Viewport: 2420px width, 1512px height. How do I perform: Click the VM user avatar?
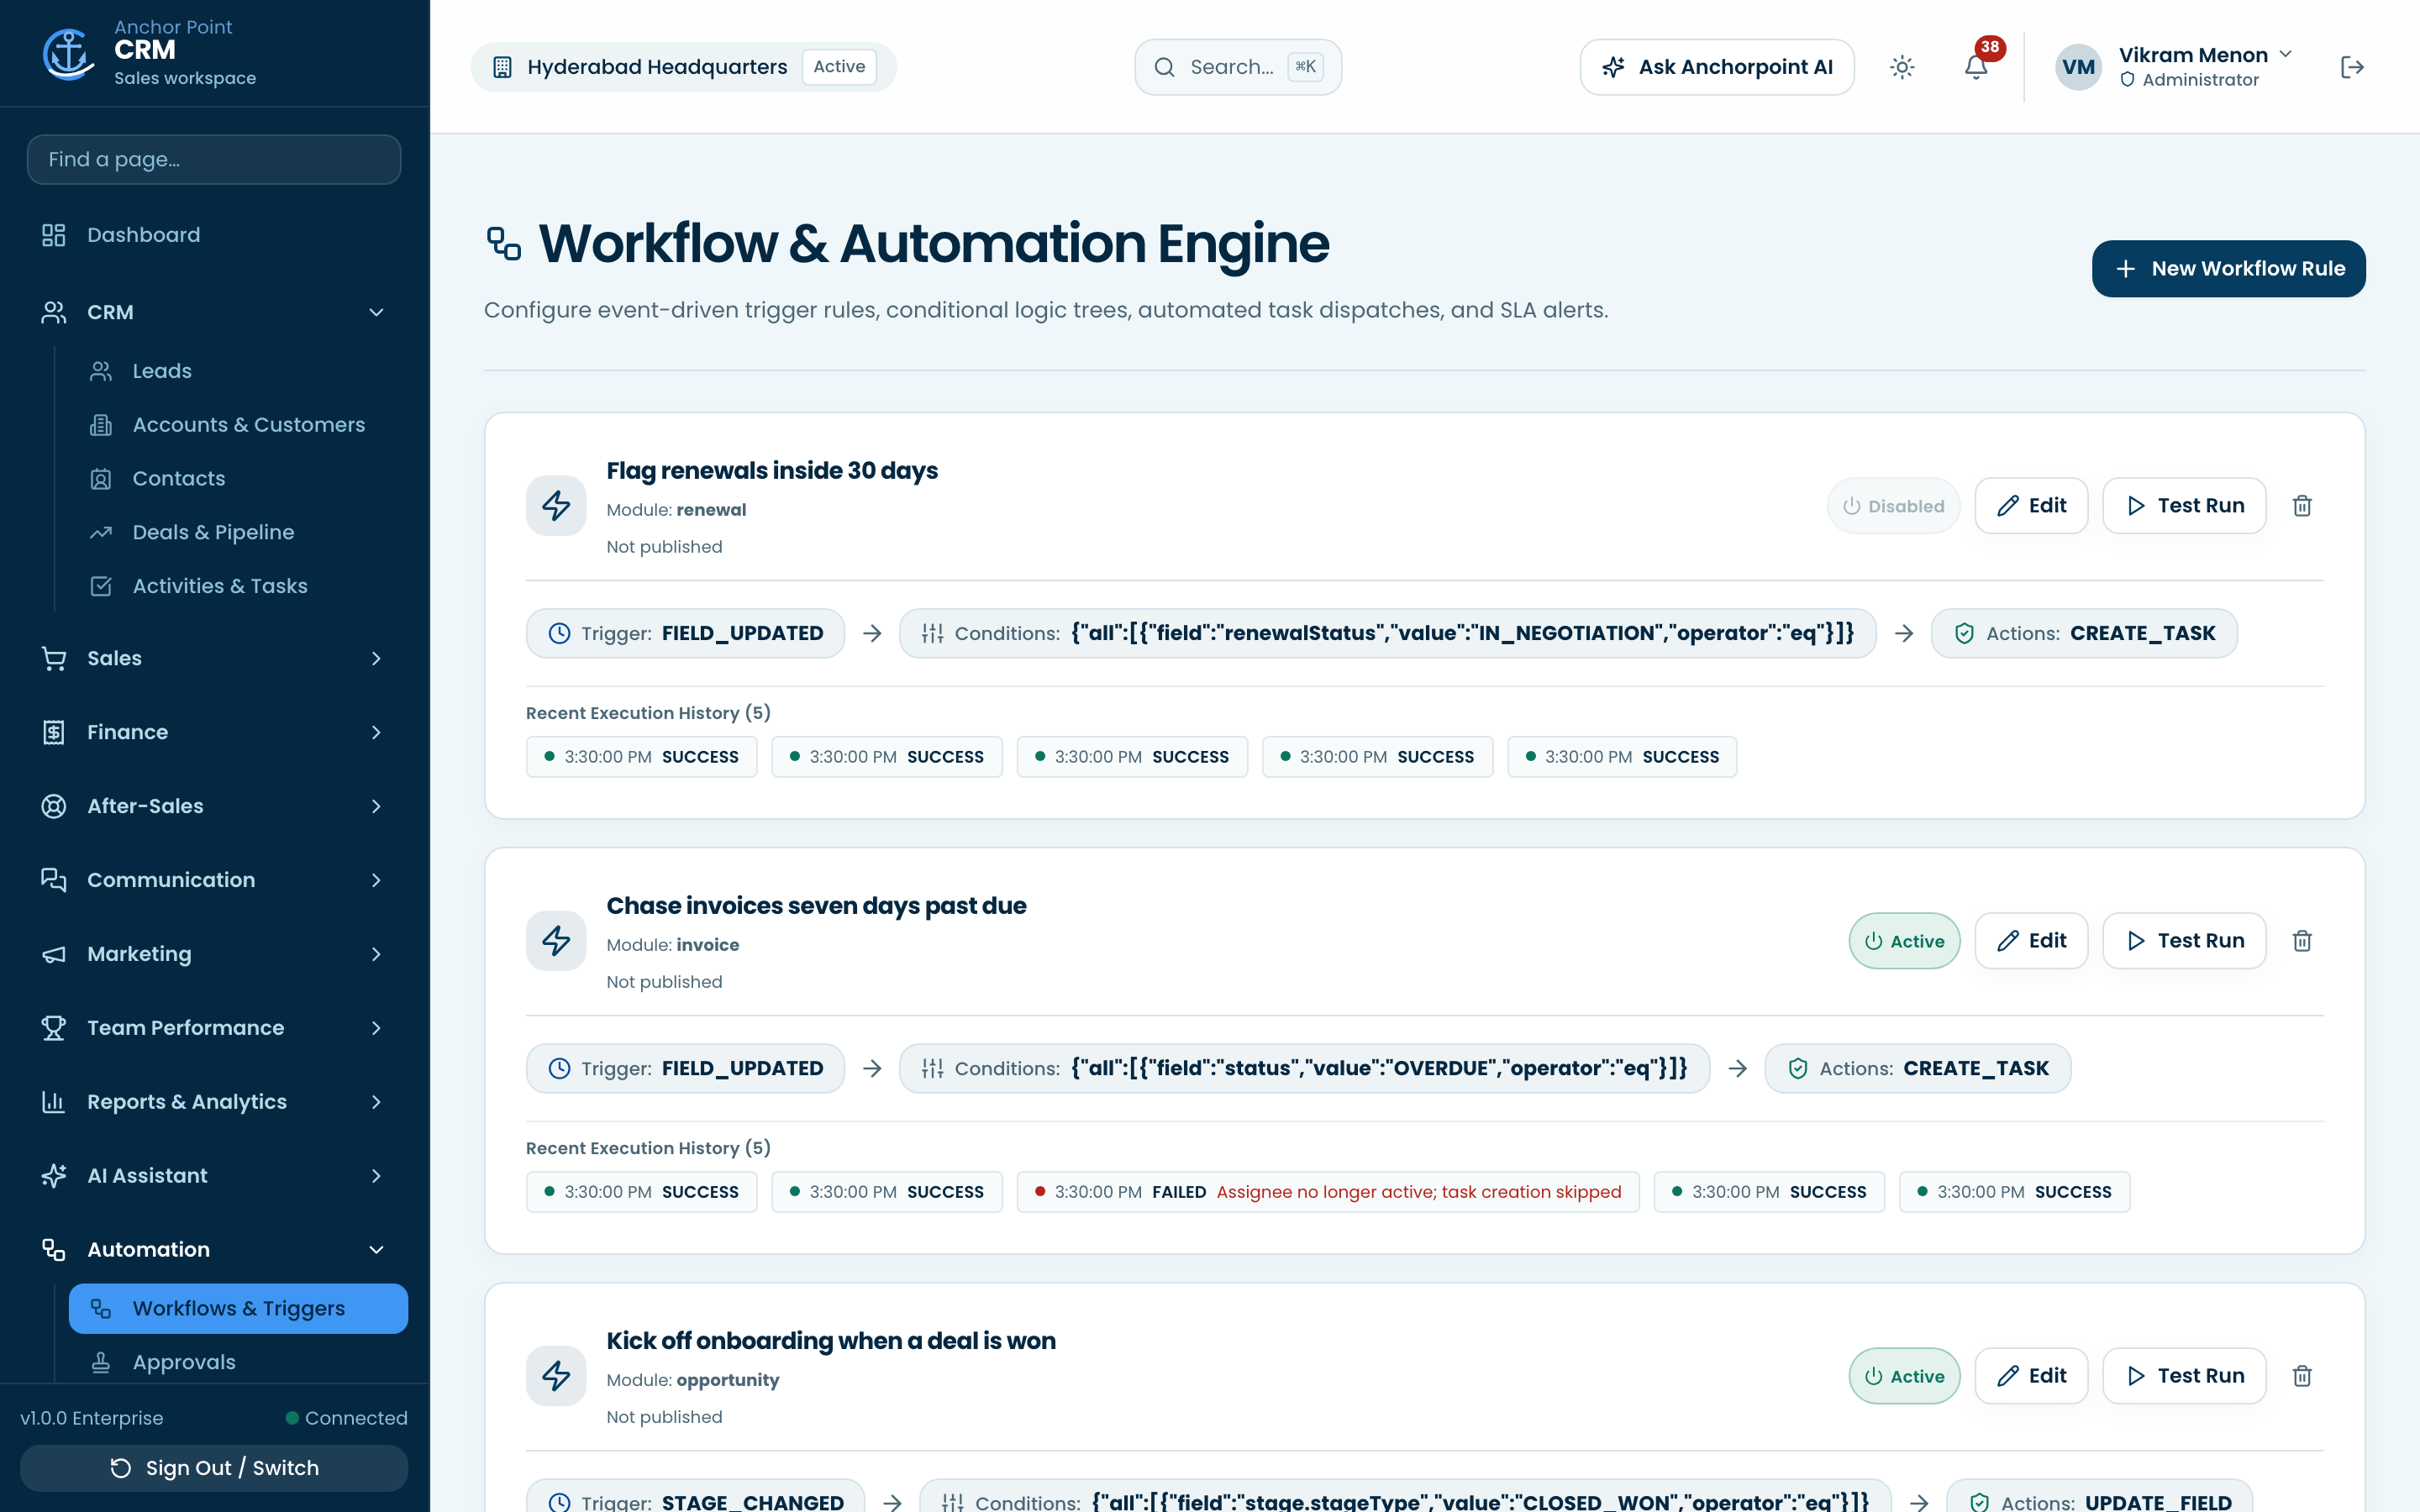tap(2078, 67)
